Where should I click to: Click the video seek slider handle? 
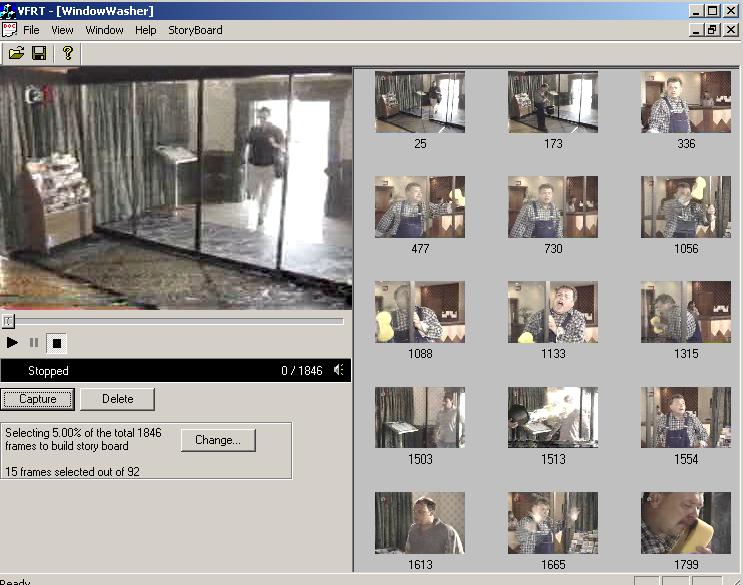click(x=8, y=321)
